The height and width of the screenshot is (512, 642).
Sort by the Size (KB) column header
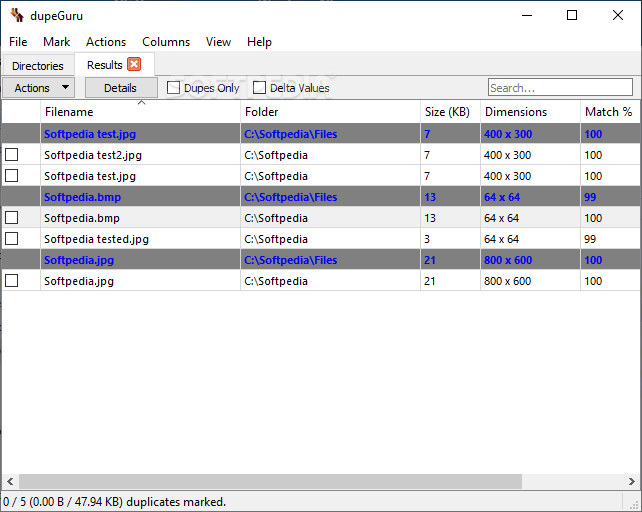point(450,112)
